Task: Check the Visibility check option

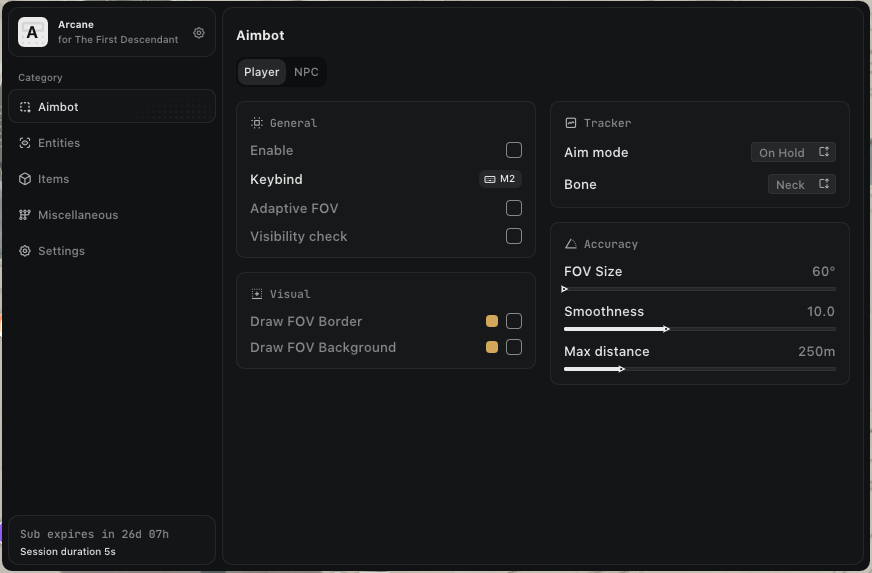Action: click(x=513, y=236)
